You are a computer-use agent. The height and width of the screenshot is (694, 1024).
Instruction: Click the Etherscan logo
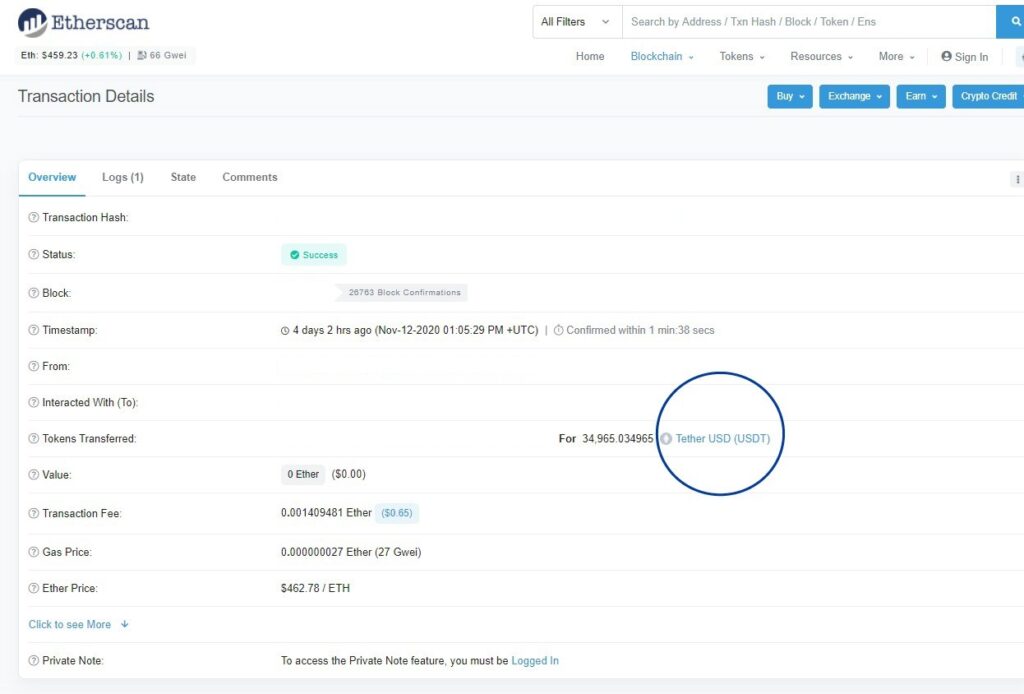(x=84, y=23)
